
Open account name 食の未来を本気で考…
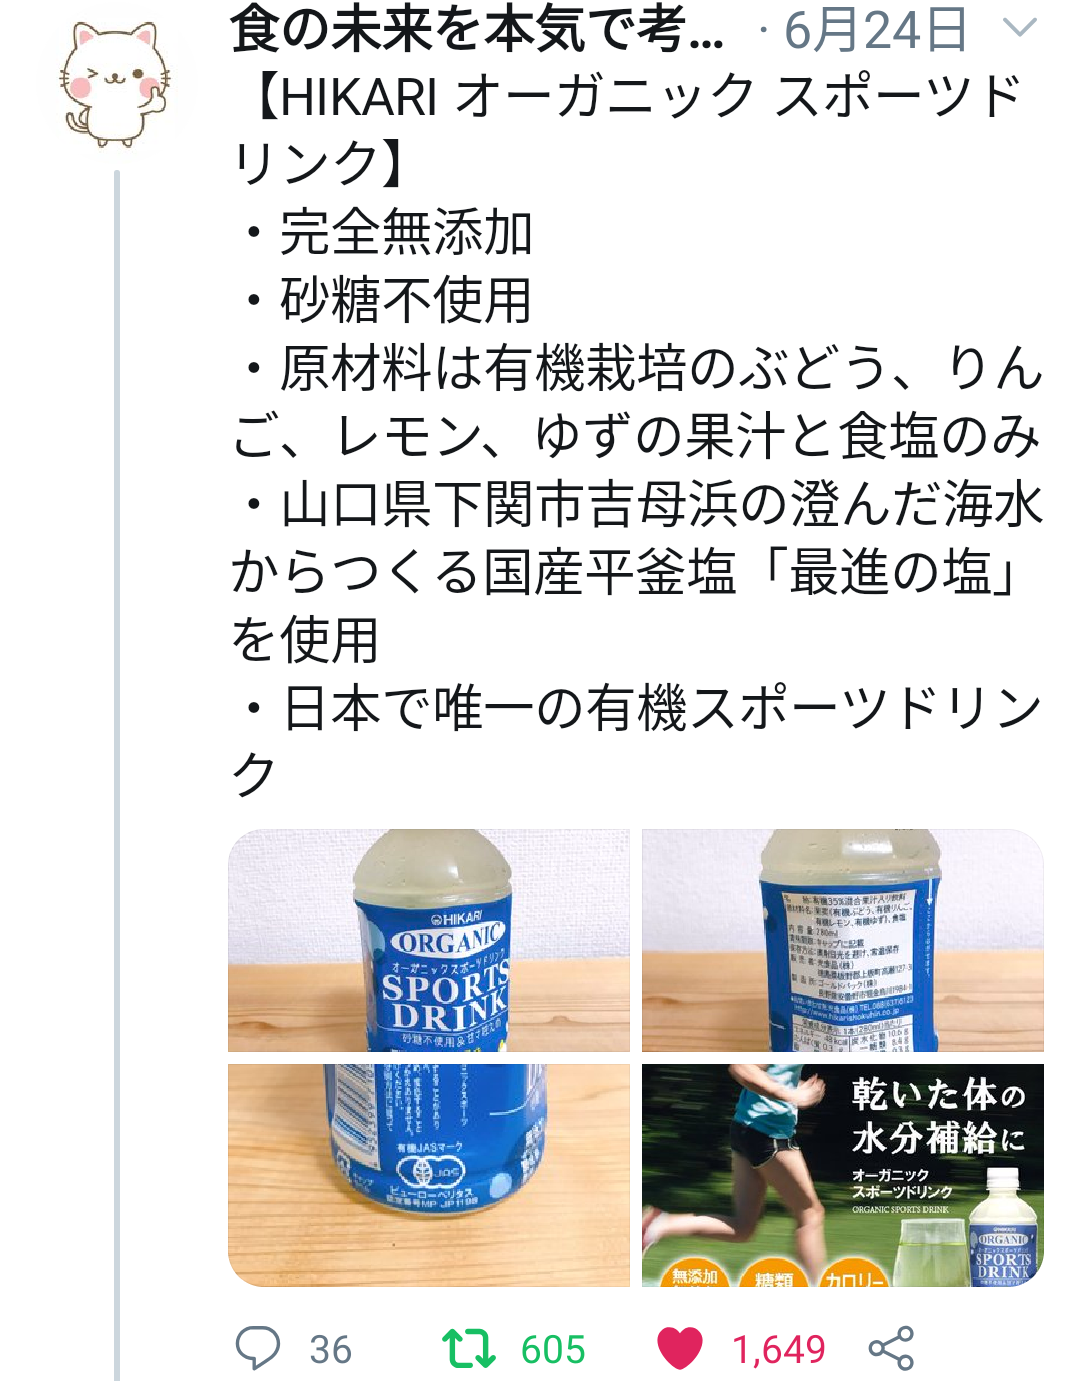point(477,30)
